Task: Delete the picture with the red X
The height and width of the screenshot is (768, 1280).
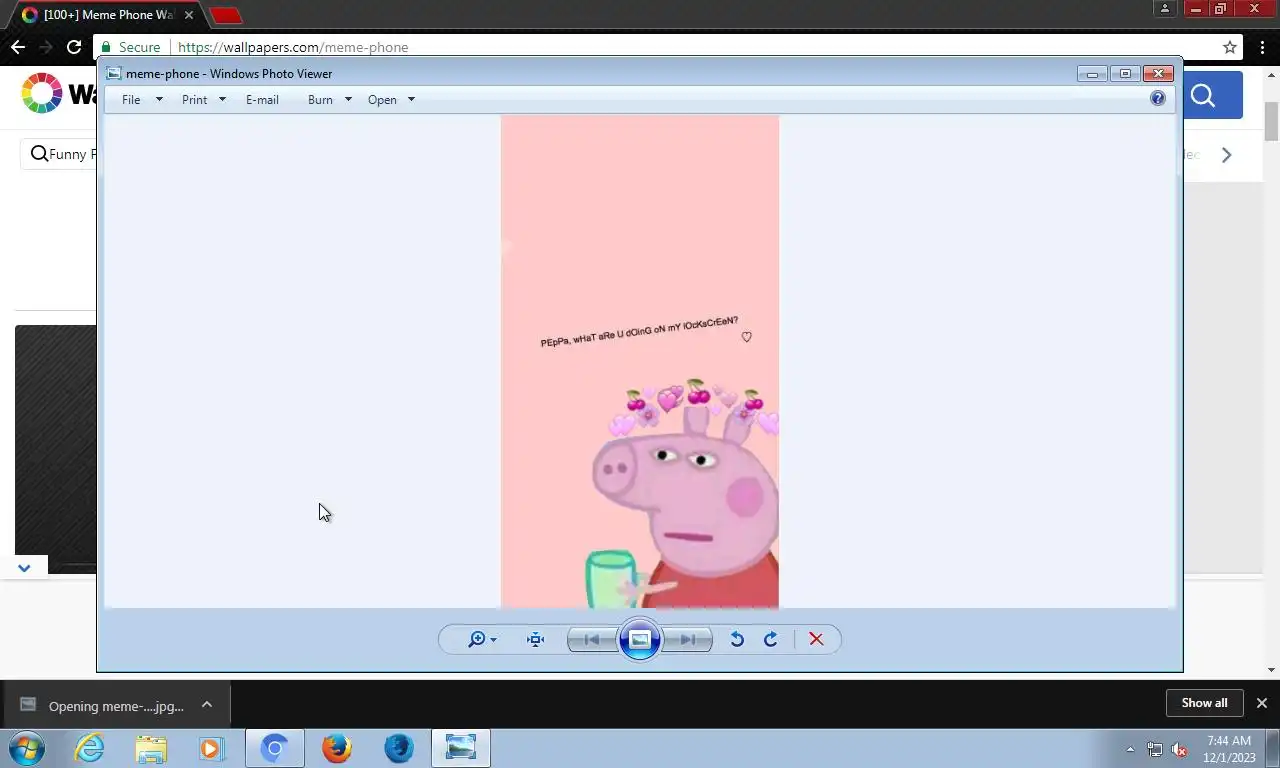Action: tap(816, 640)
